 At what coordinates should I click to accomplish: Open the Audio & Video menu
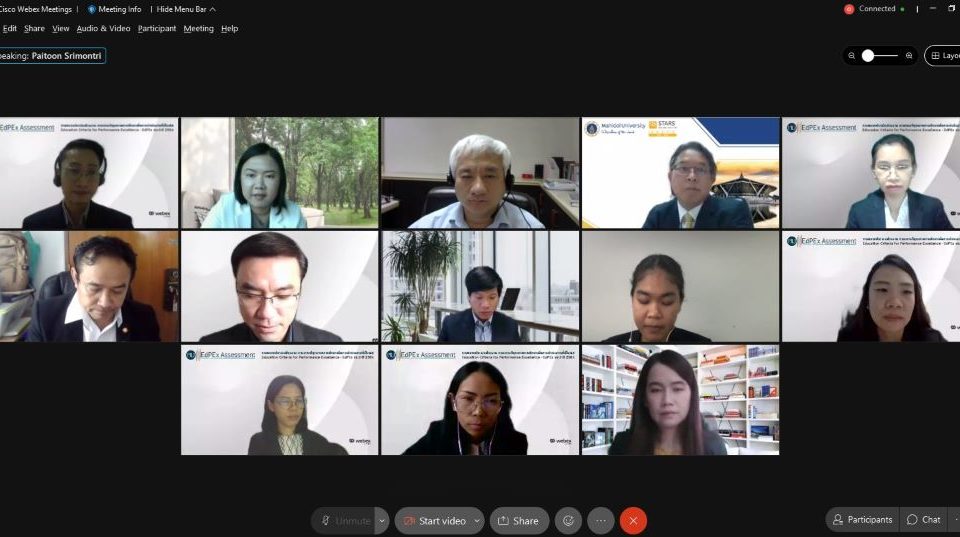coord(103,28)
